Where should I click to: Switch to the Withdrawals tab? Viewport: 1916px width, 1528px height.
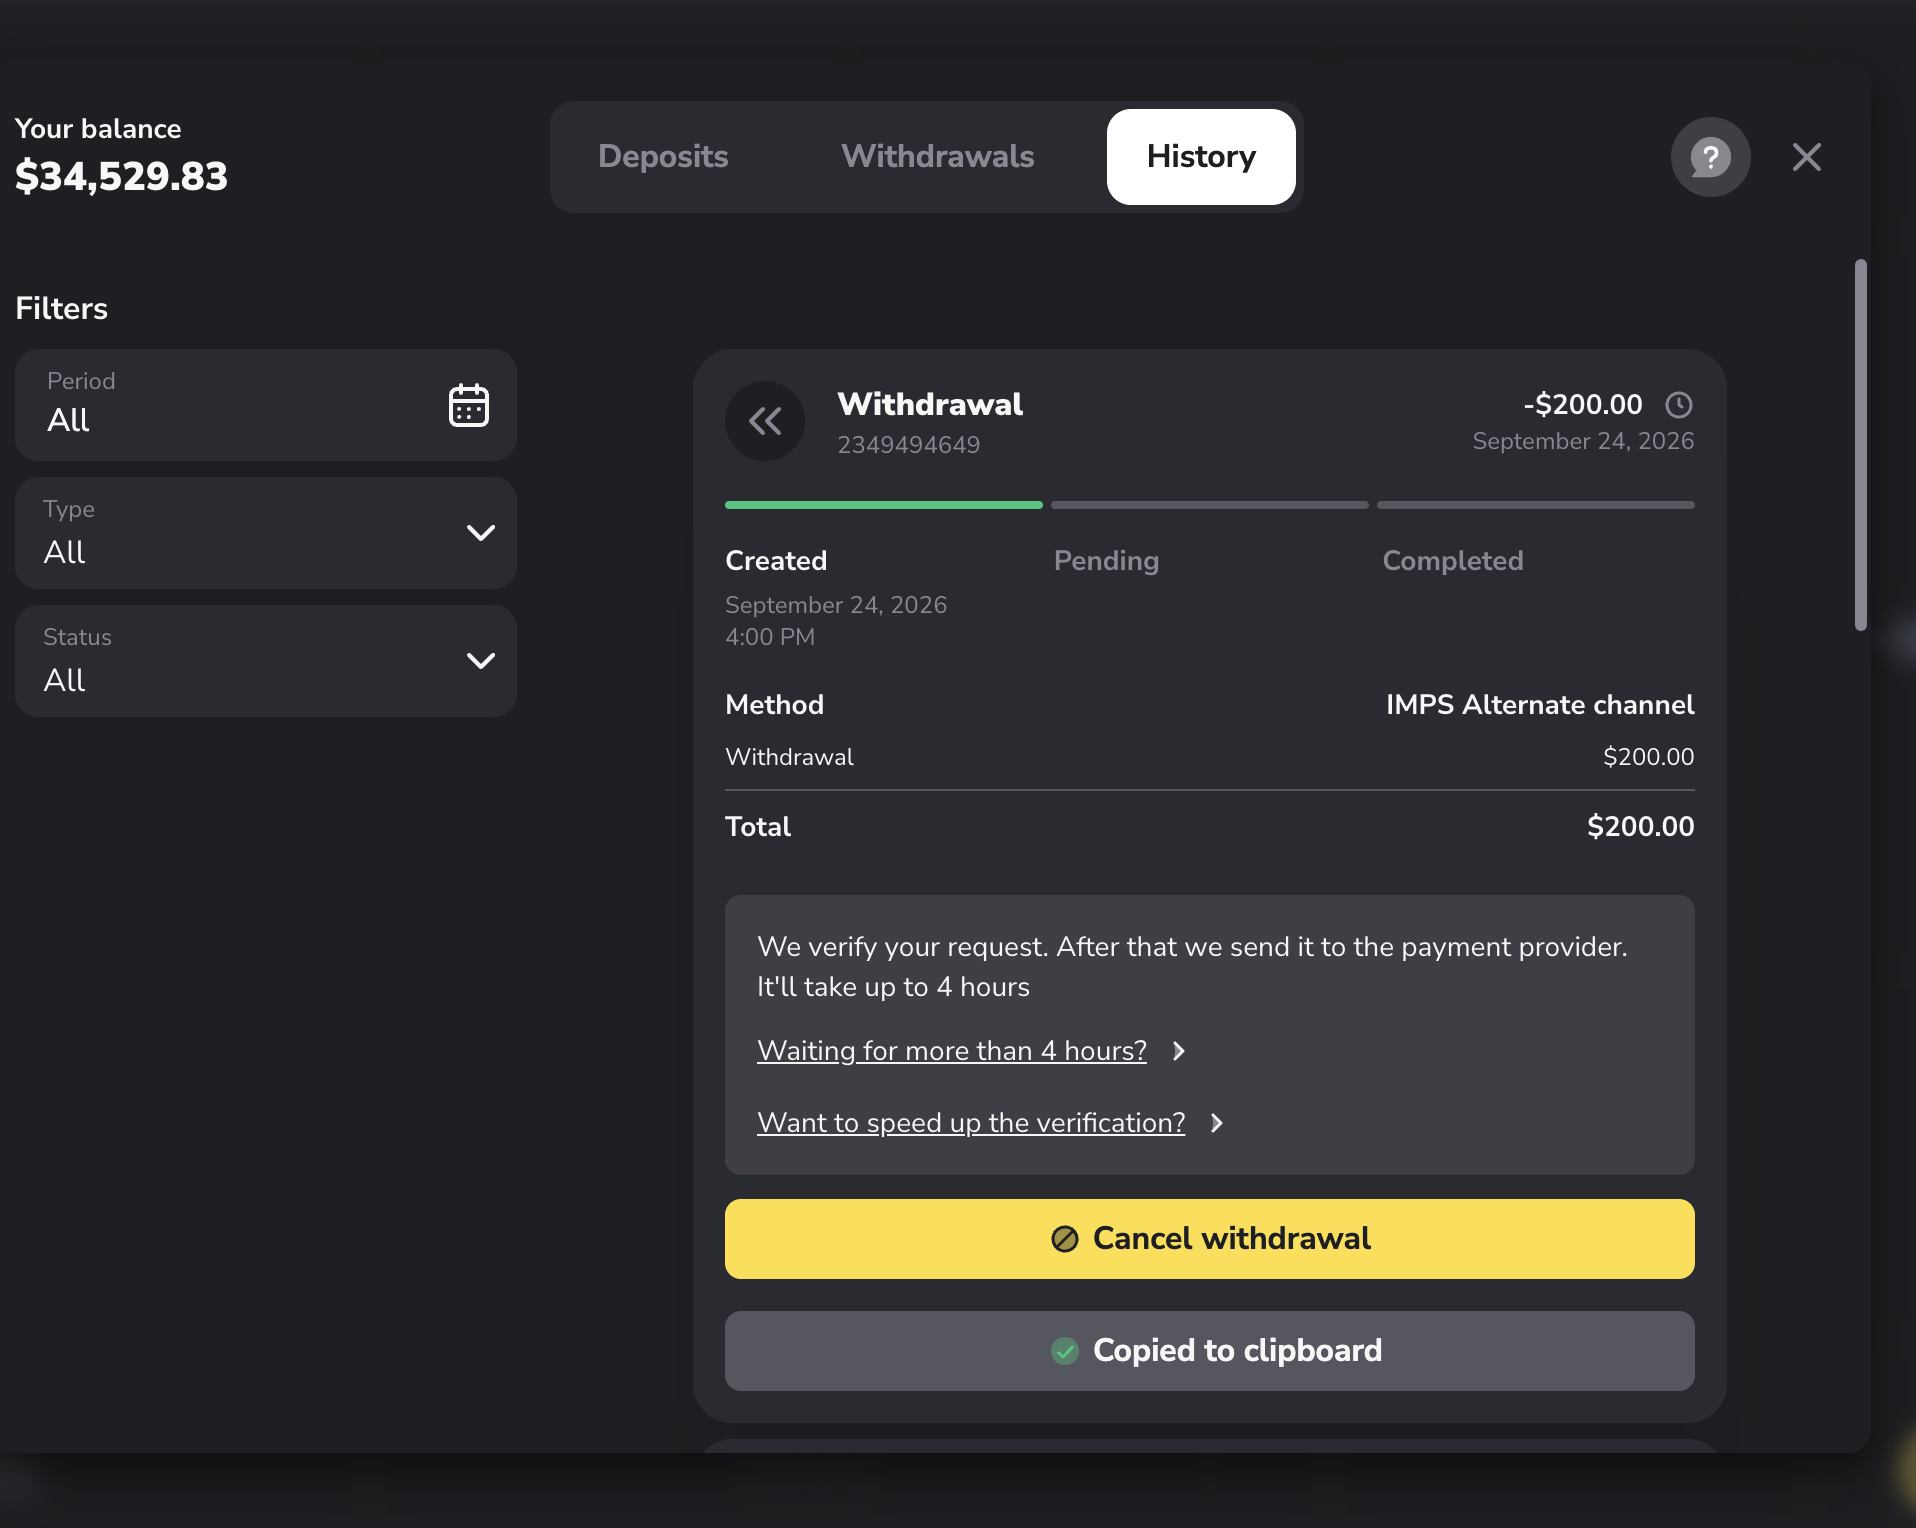tap(937, 157)
